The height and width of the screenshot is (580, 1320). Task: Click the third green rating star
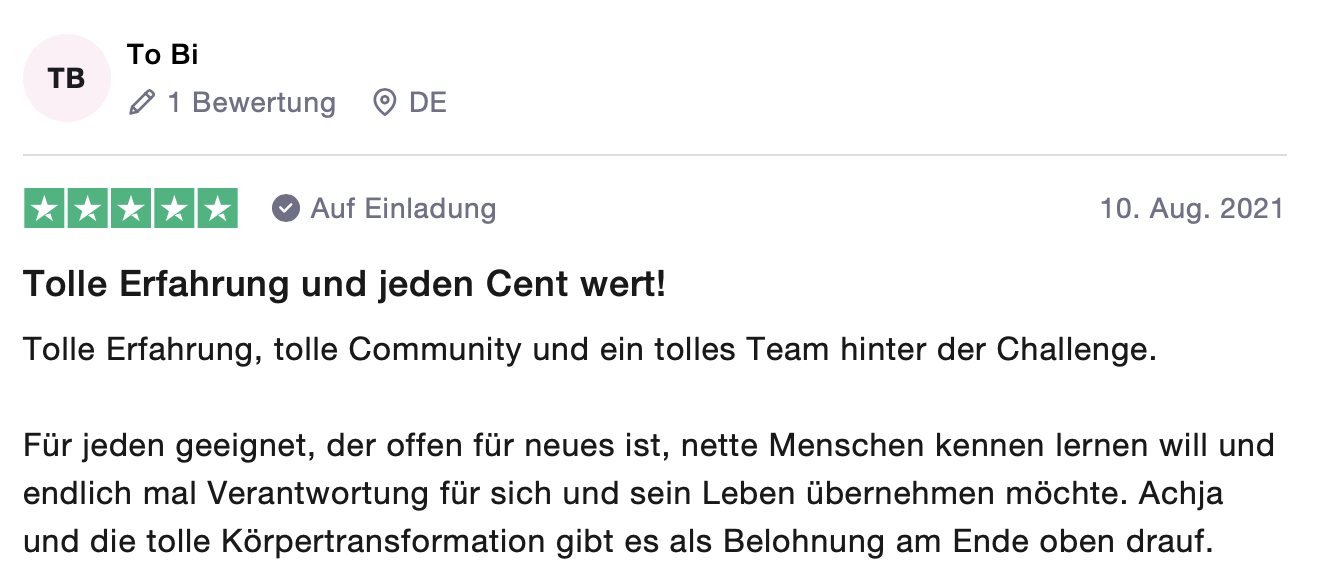[x=130, y=208]
